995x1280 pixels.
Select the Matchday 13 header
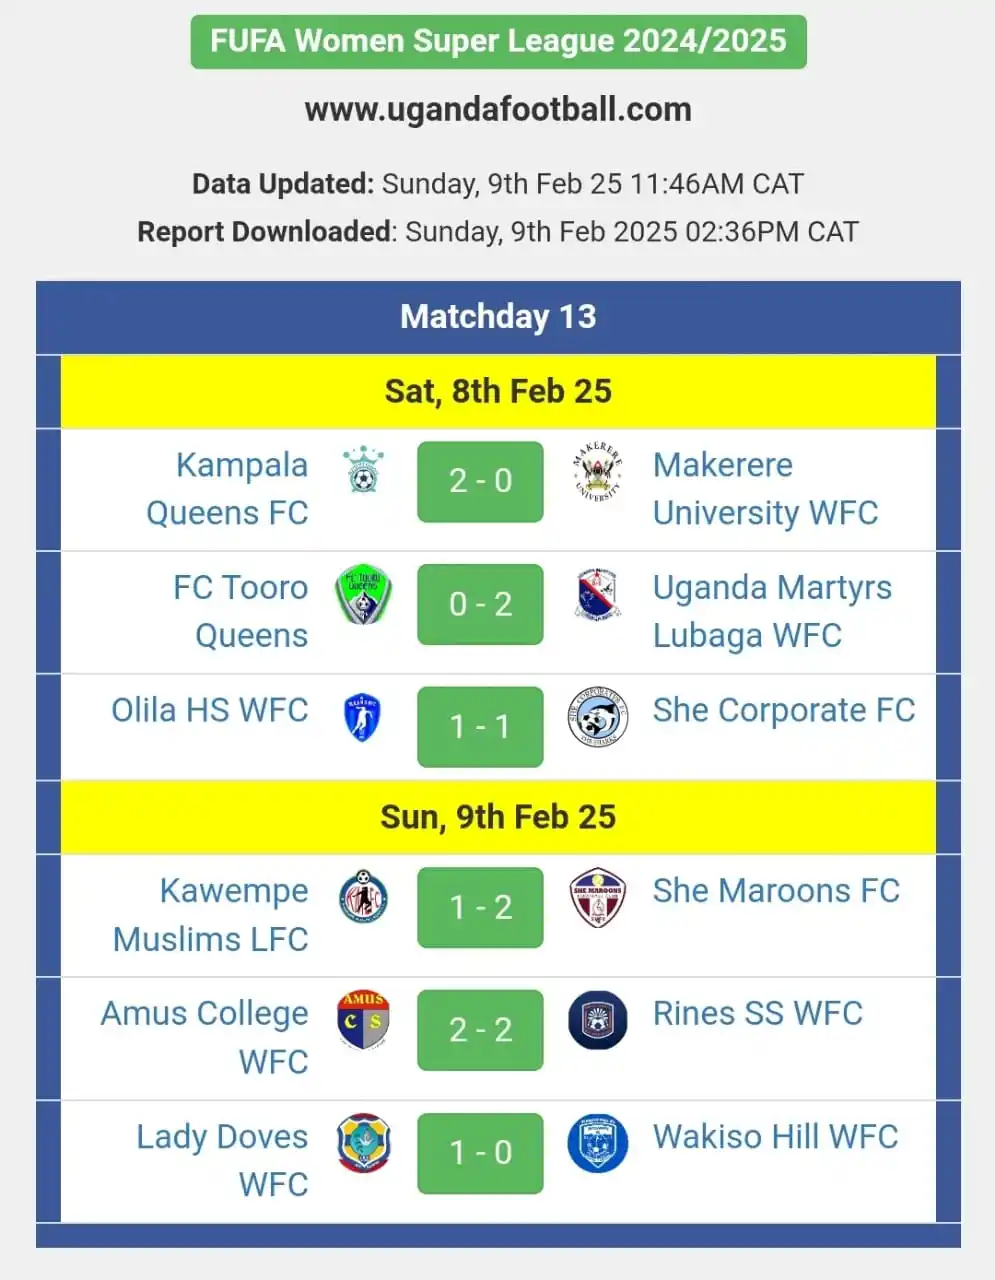pyautogui.click(x=498, y=317)
